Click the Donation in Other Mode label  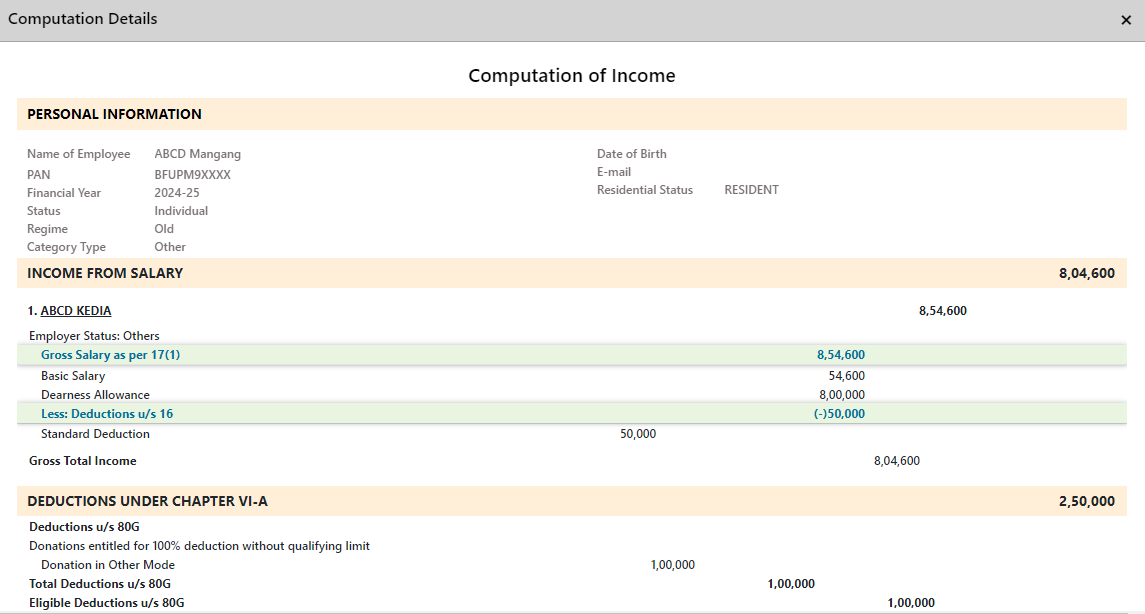(108, 565)
